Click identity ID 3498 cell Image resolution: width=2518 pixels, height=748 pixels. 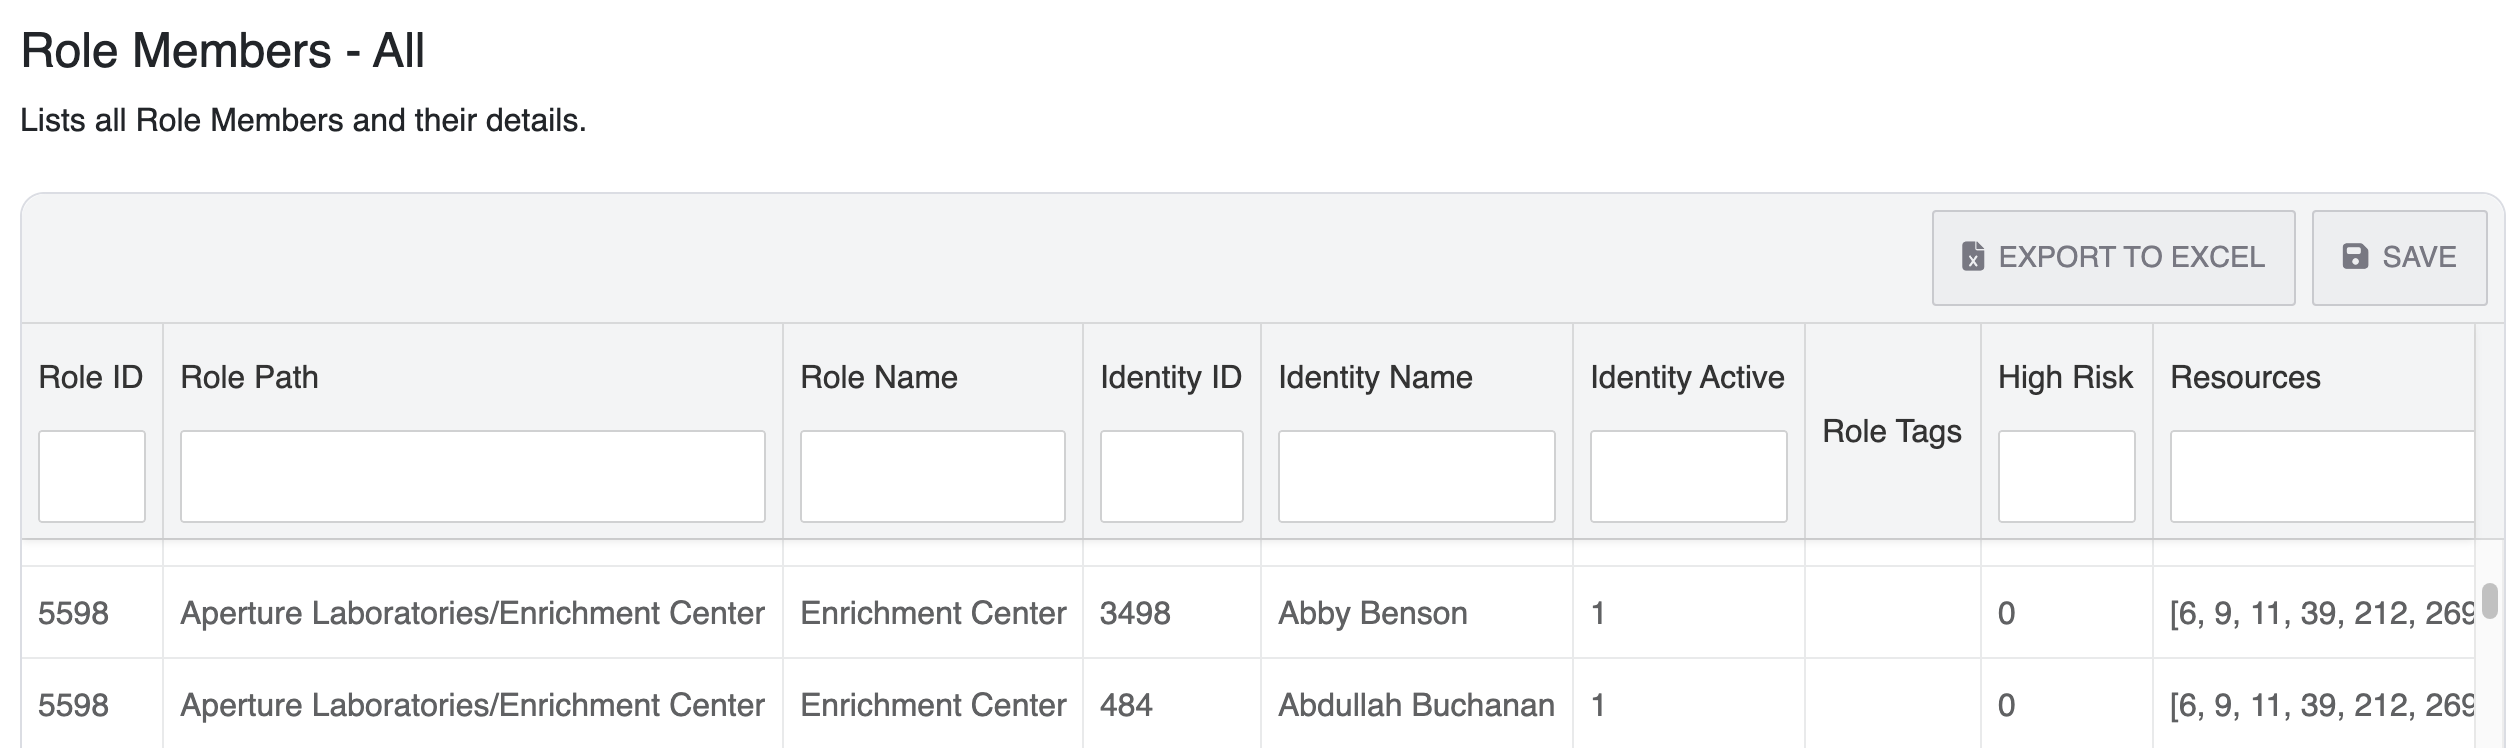[1135, 613]
